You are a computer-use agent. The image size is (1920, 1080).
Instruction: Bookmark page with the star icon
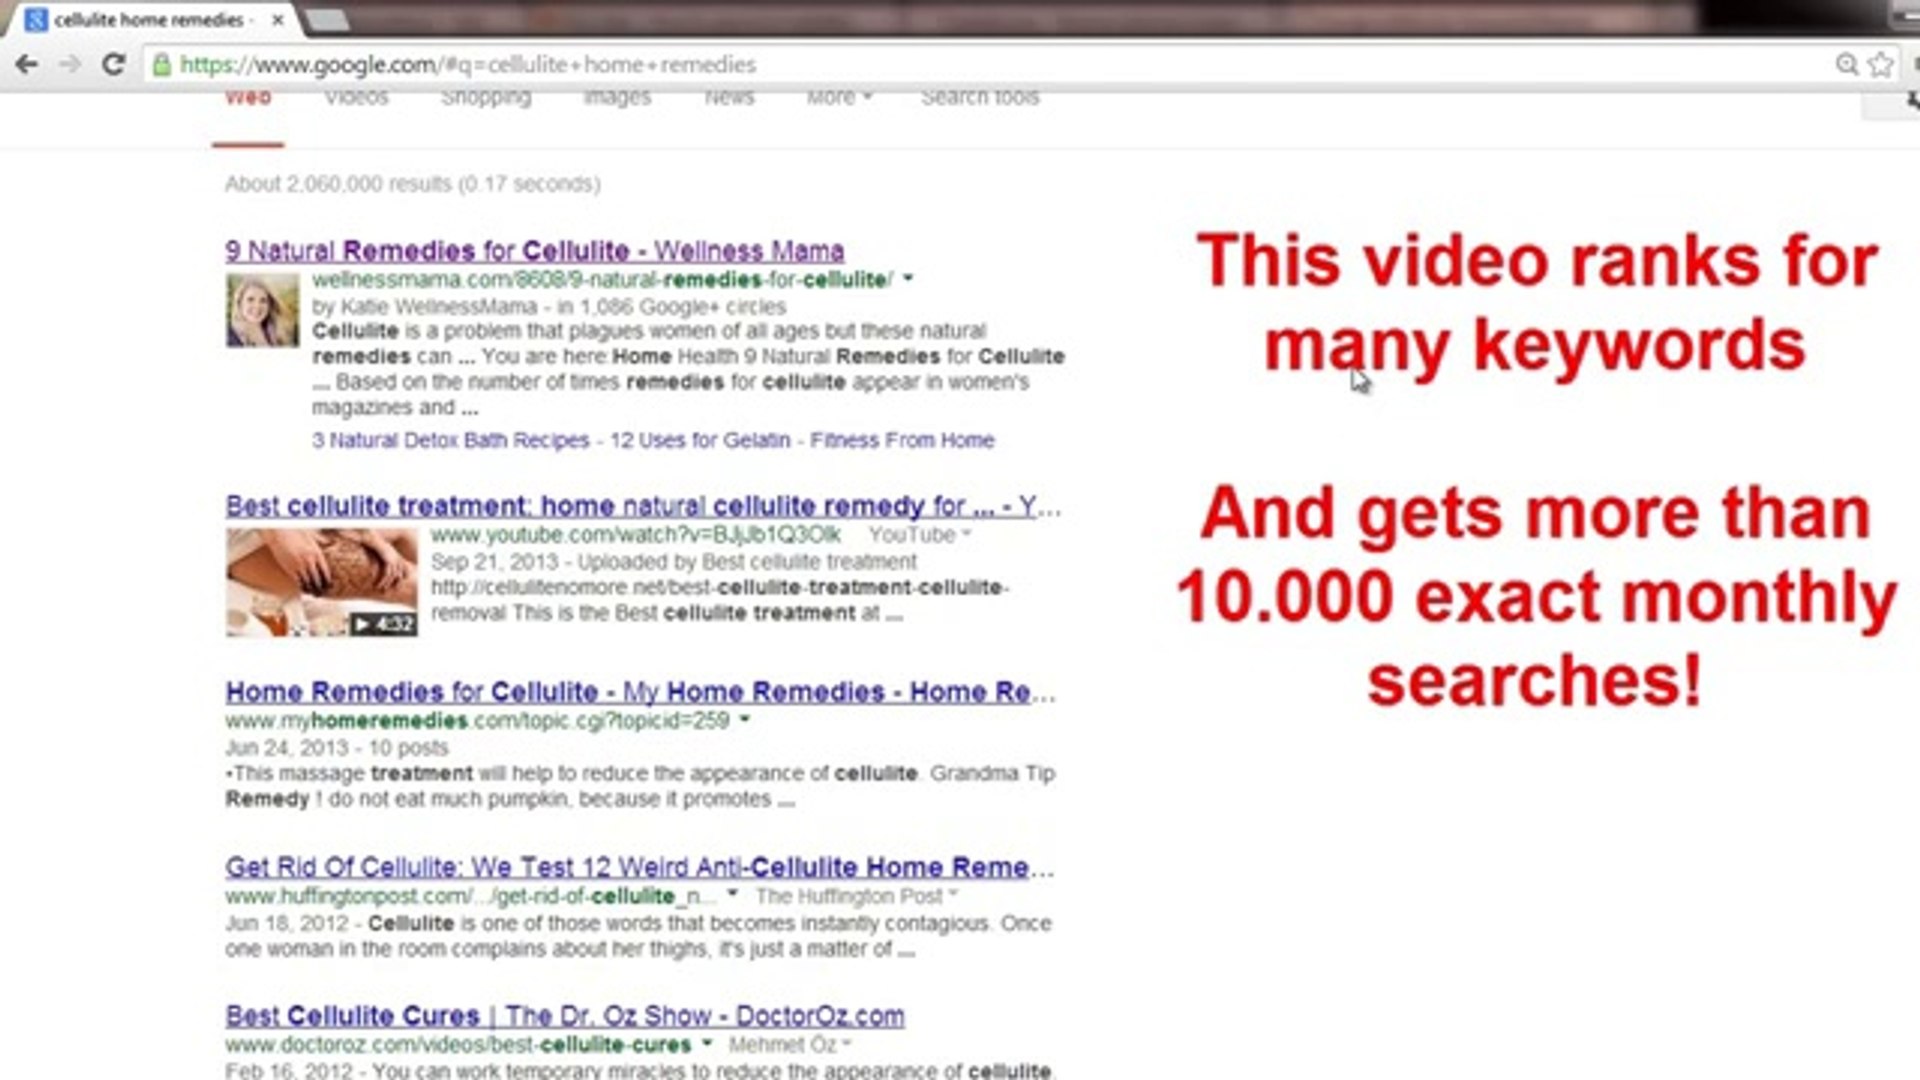(1881, 65)
